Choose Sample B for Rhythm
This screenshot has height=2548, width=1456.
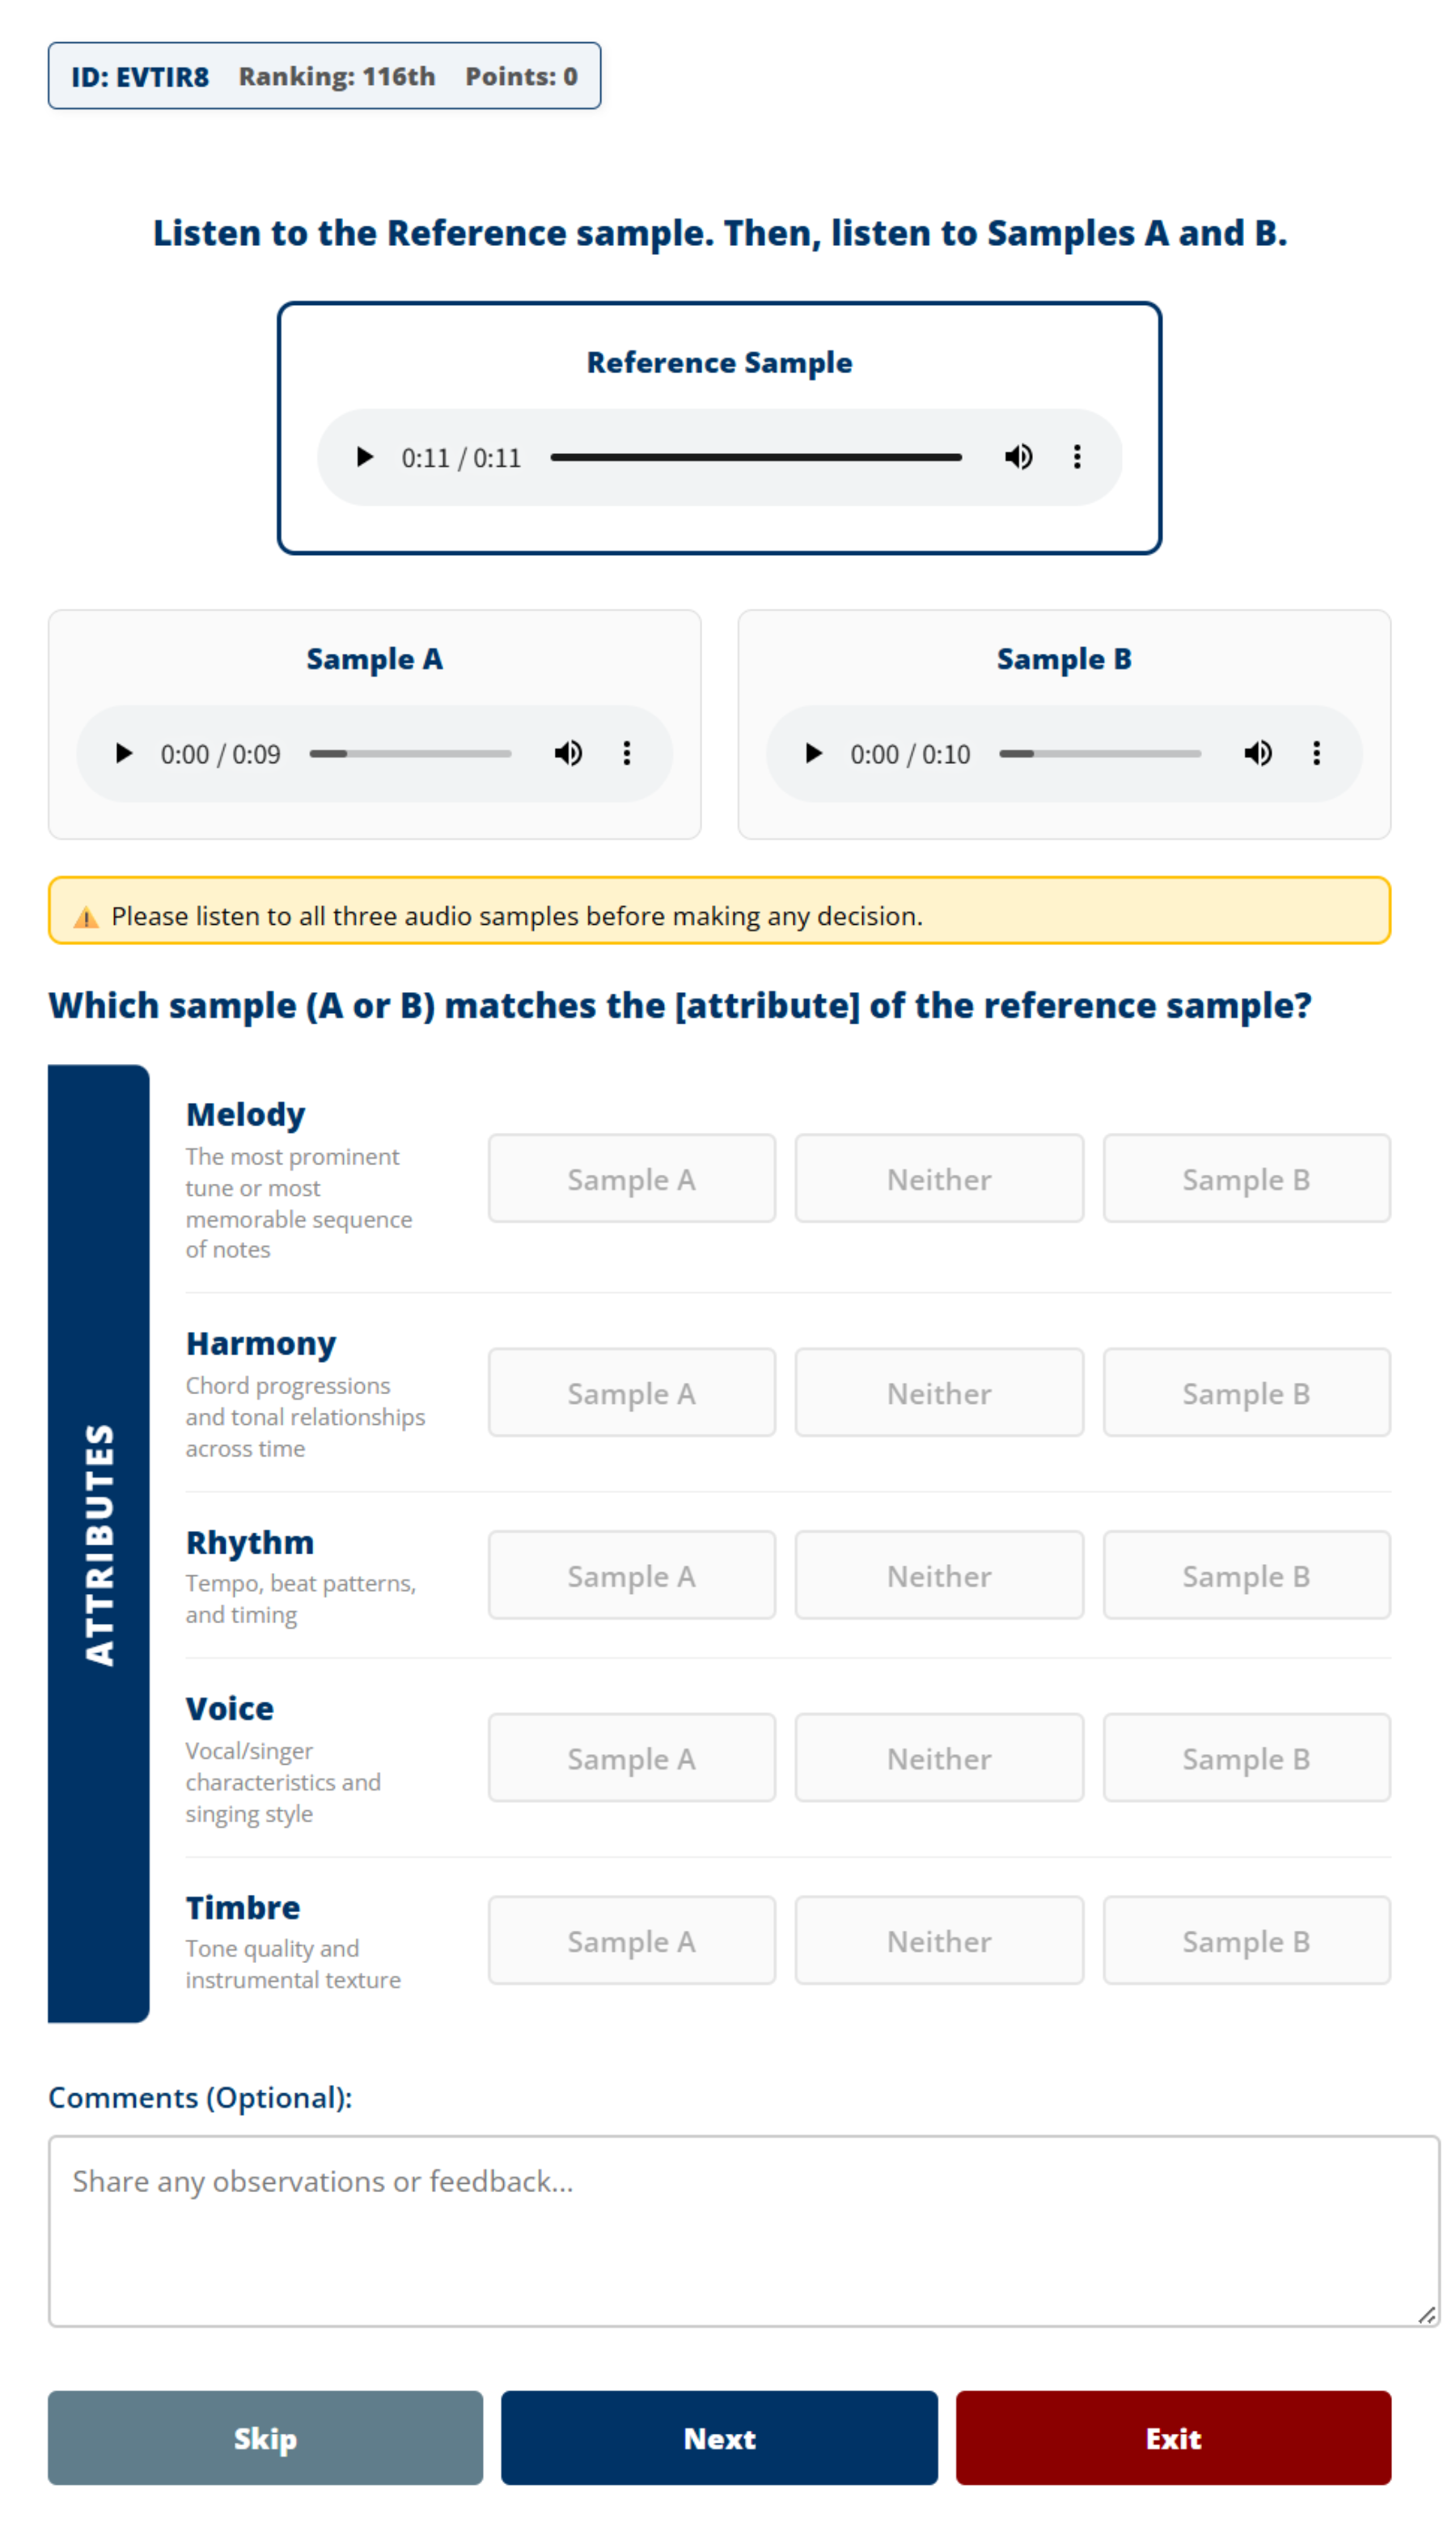(1247, 1576)
